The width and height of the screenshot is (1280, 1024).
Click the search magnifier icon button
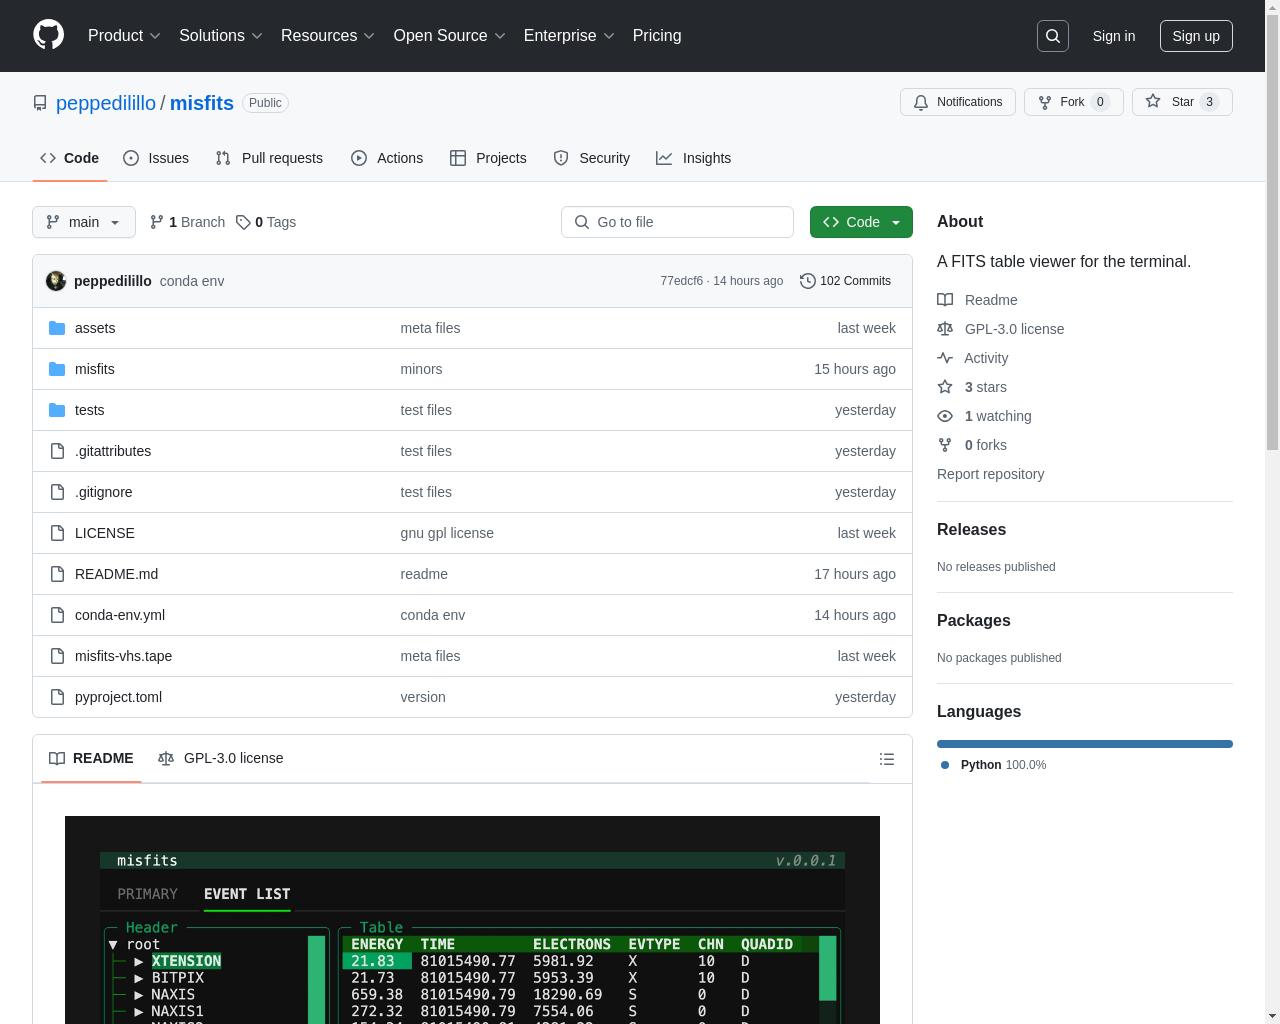pyautogui.click(x=1053, y=36)
